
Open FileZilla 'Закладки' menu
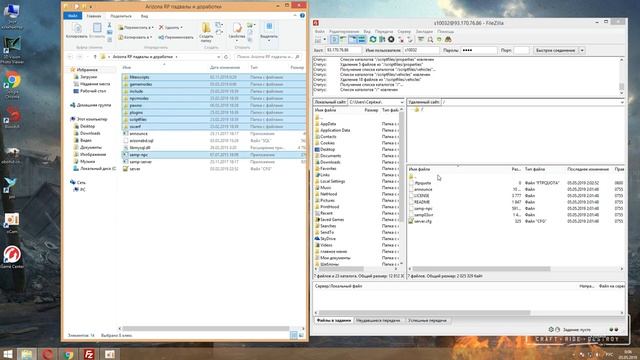424,31
